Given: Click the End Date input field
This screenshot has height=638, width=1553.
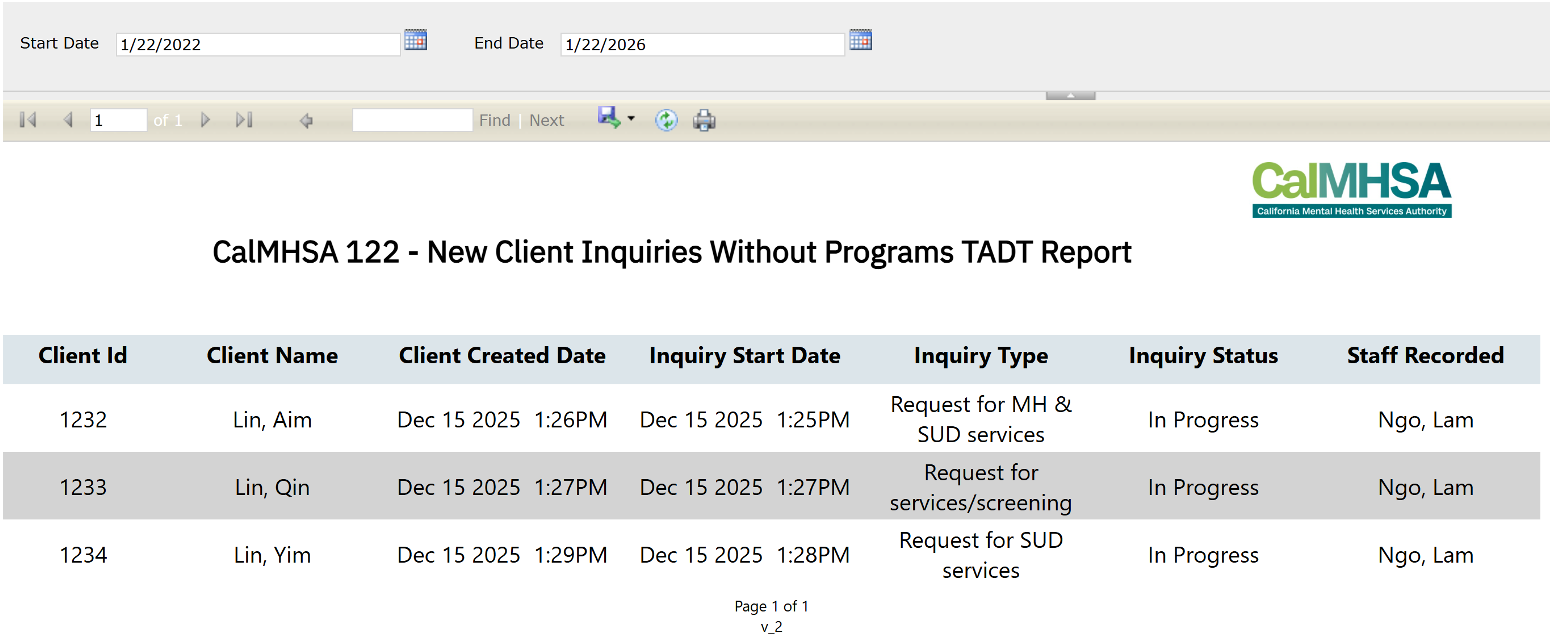Looking at the screenshot, I should pyautogui.click(x=701, y=44).
